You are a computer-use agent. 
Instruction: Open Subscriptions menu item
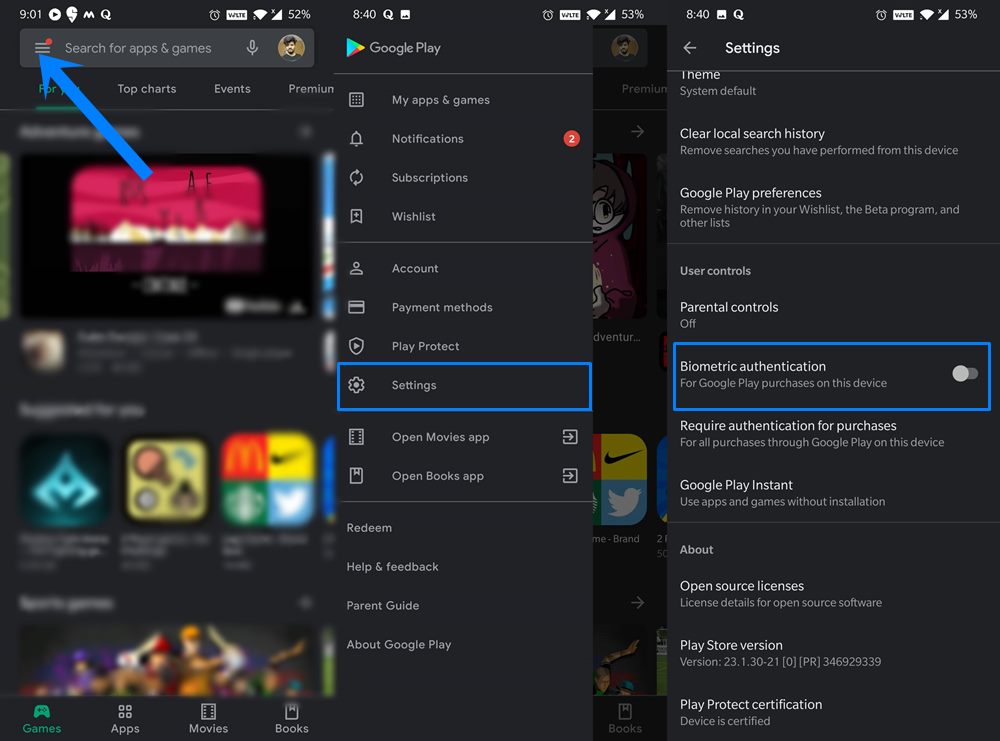(x=465, y=178)
